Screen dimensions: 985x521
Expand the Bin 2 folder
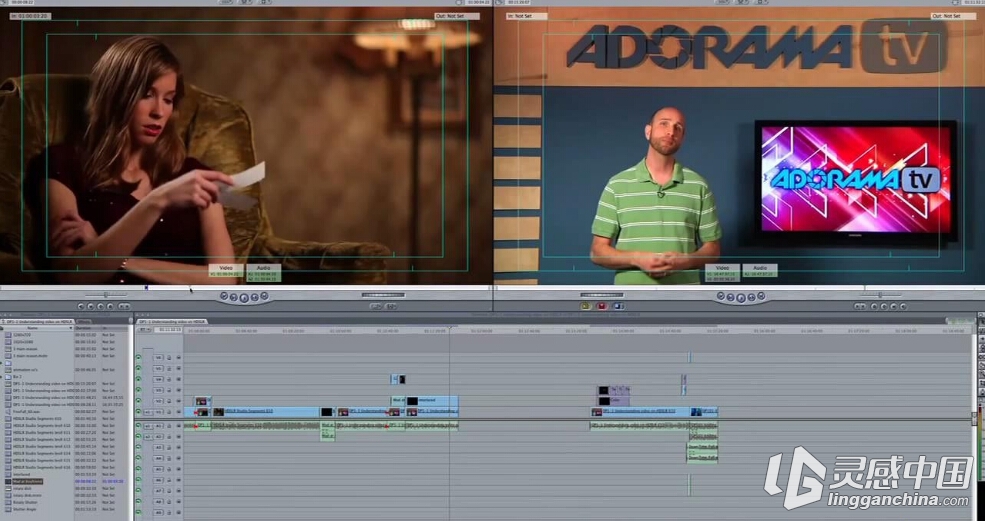(2, 376)
